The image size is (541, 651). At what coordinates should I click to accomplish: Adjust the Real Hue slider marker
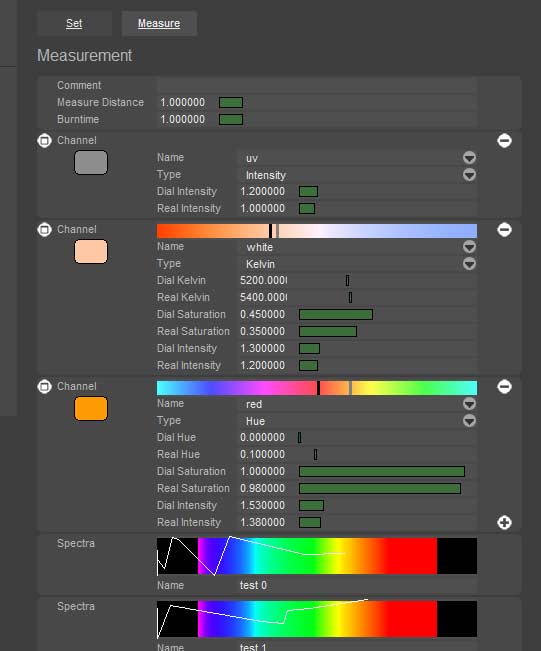coord(316,455)
